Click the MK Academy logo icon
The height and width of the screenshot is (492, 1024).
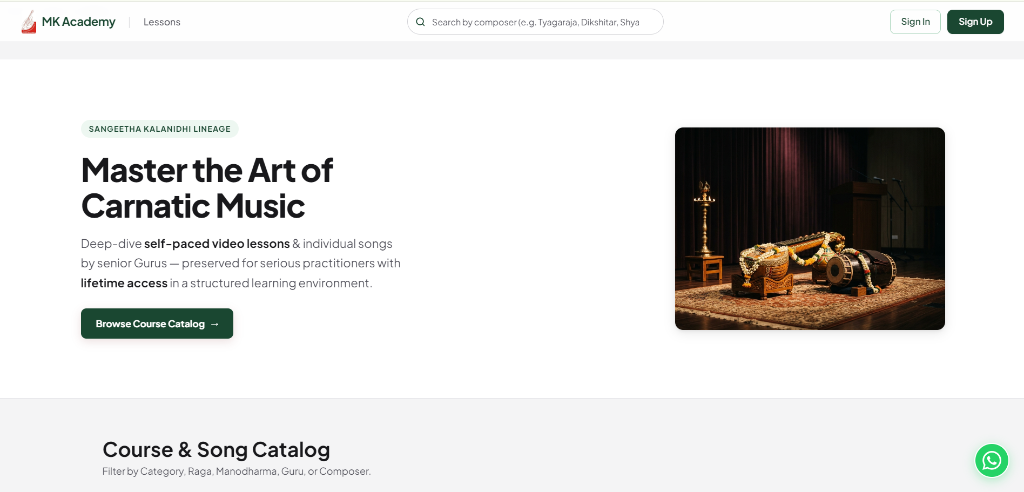pyautogui.click(x=29, y=22)
